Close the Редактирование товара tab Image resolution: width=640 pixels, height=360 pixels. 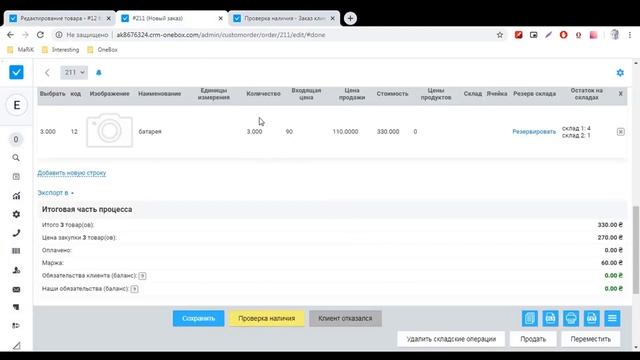coord(109,18)
